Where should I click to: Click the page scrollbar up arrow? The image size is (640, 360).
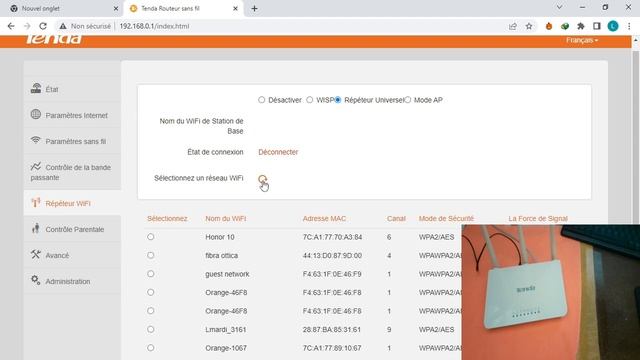point(636,40)
